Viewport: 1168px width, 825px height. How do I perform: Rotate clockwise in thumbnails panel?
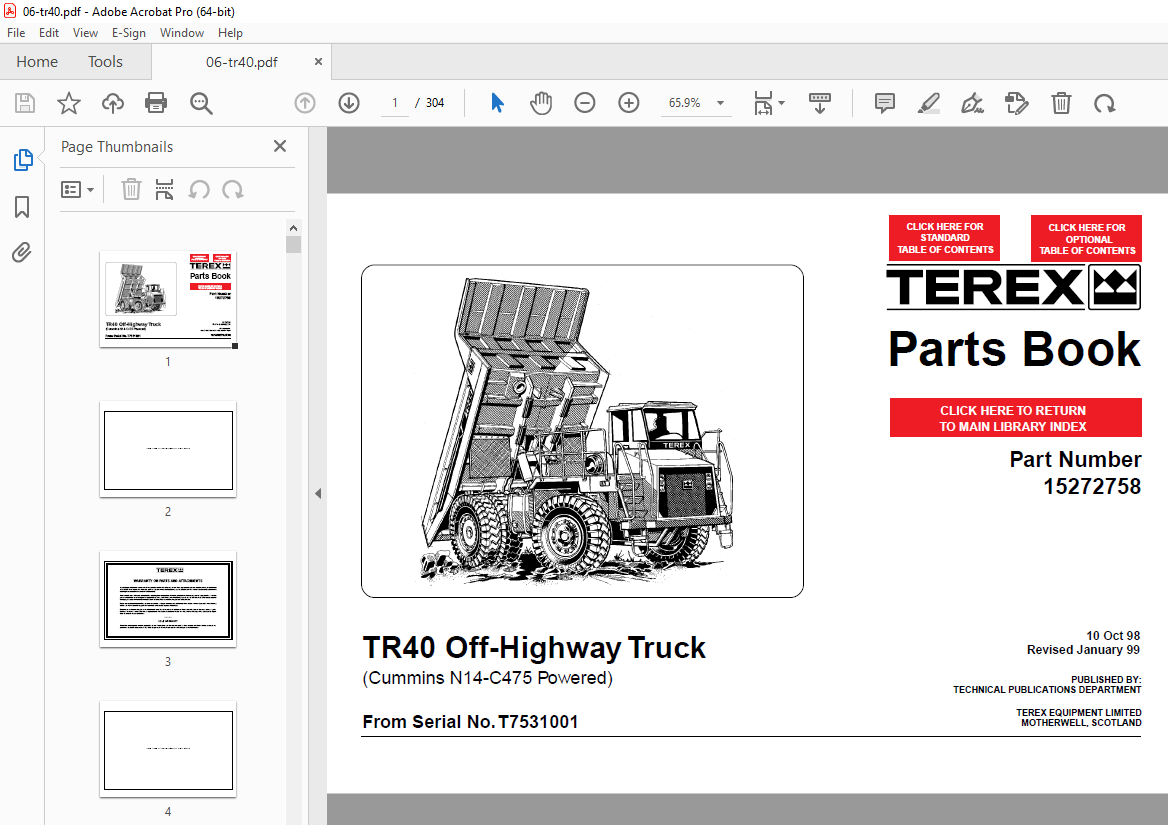coord(233,190)
